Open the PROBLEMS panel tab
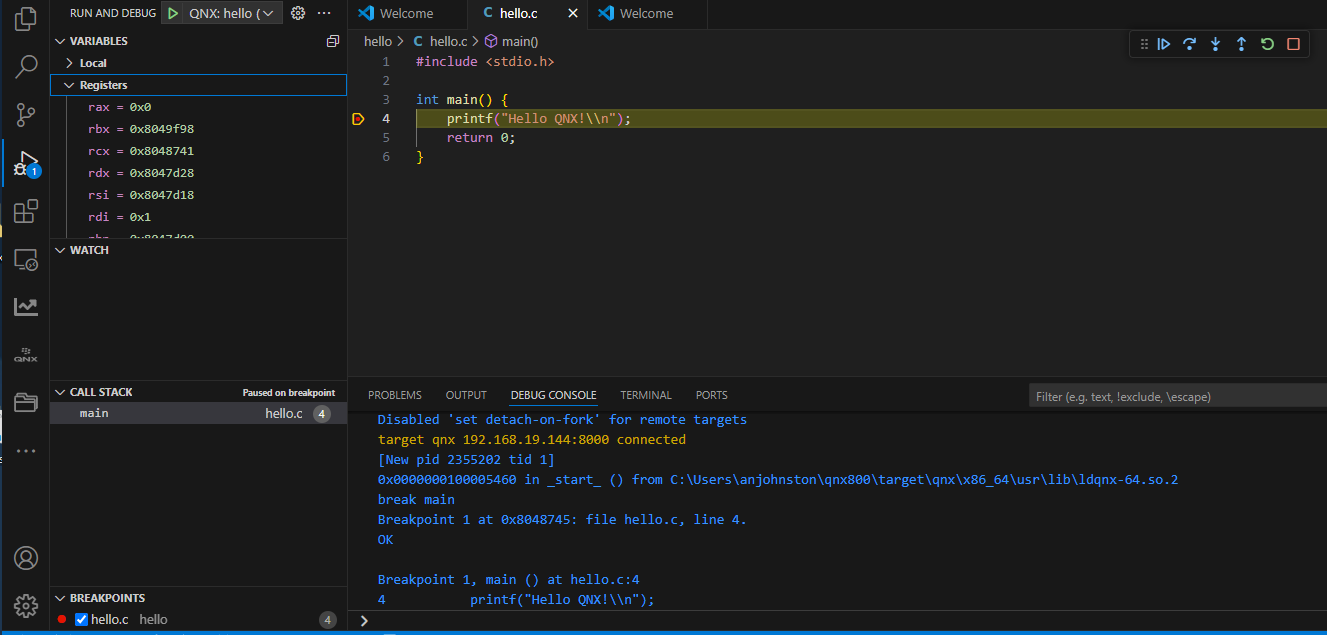The height and width of the screenshot is (635, 1327). point(395,395)
